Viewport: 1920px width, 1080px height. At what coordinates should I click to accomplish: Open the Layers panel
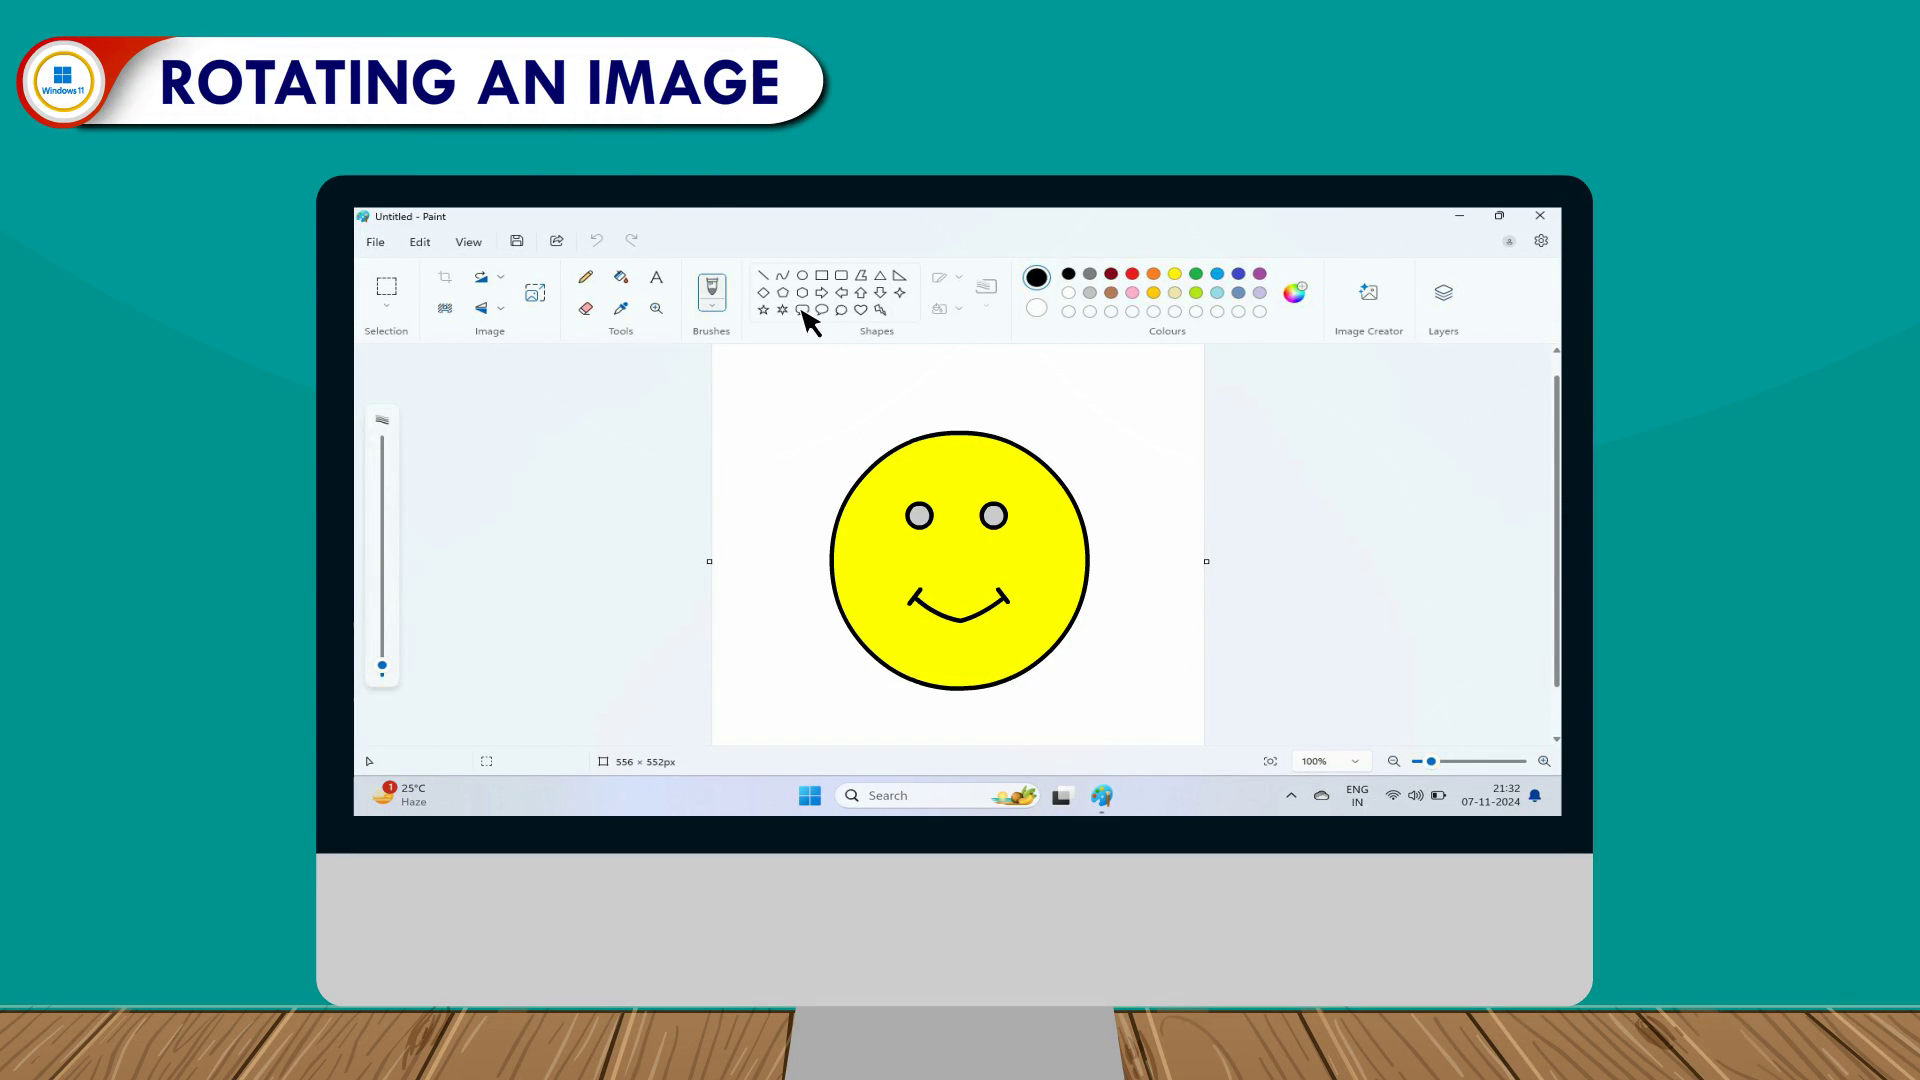click(1443, 293)
